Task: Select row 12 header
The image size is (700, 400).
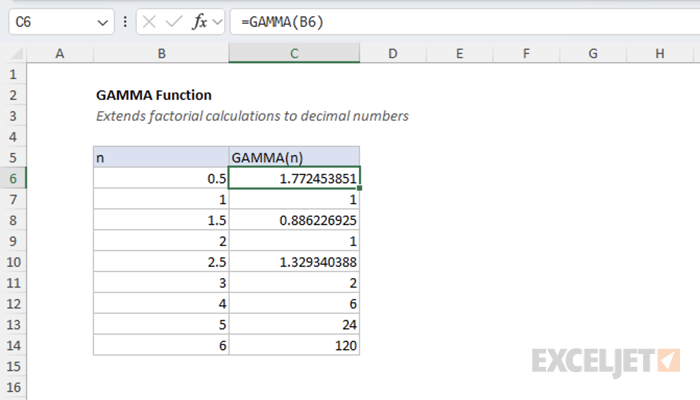Action: [13, 304]
